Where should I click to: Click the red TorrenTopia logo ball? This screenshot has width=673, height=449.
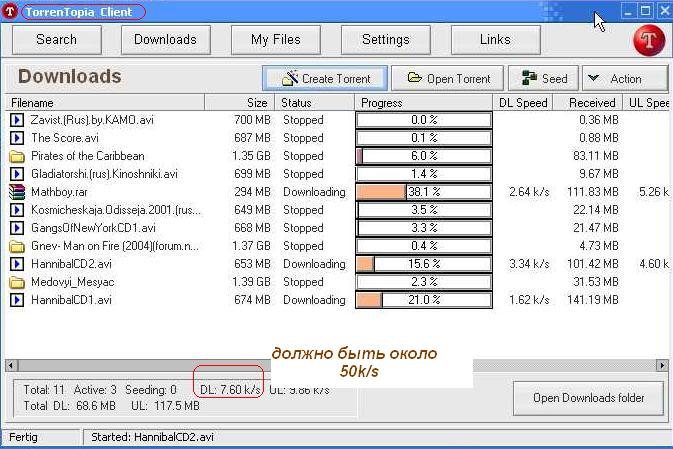click(649, 40)
